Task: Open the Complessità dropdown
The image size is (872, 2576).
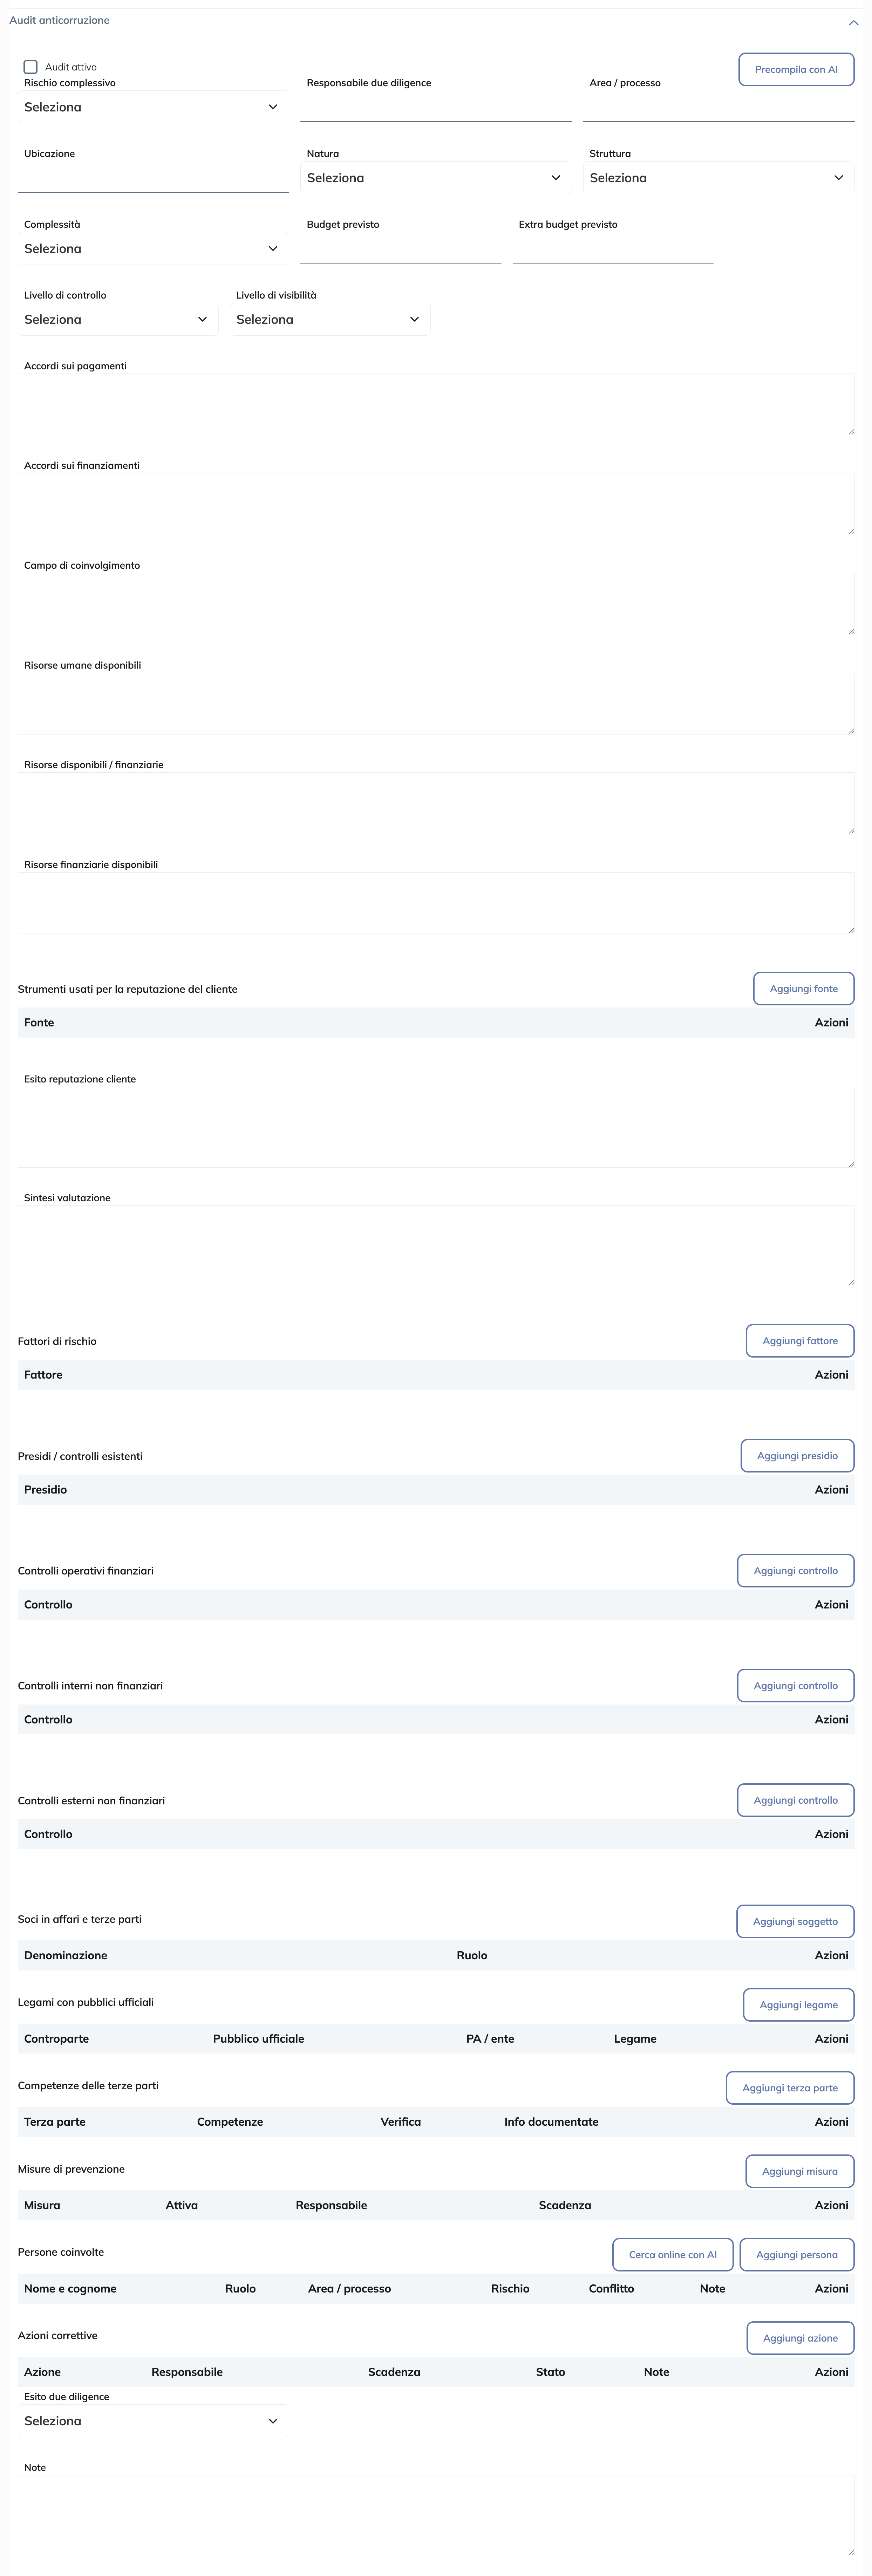Action: tap(153, 249)
